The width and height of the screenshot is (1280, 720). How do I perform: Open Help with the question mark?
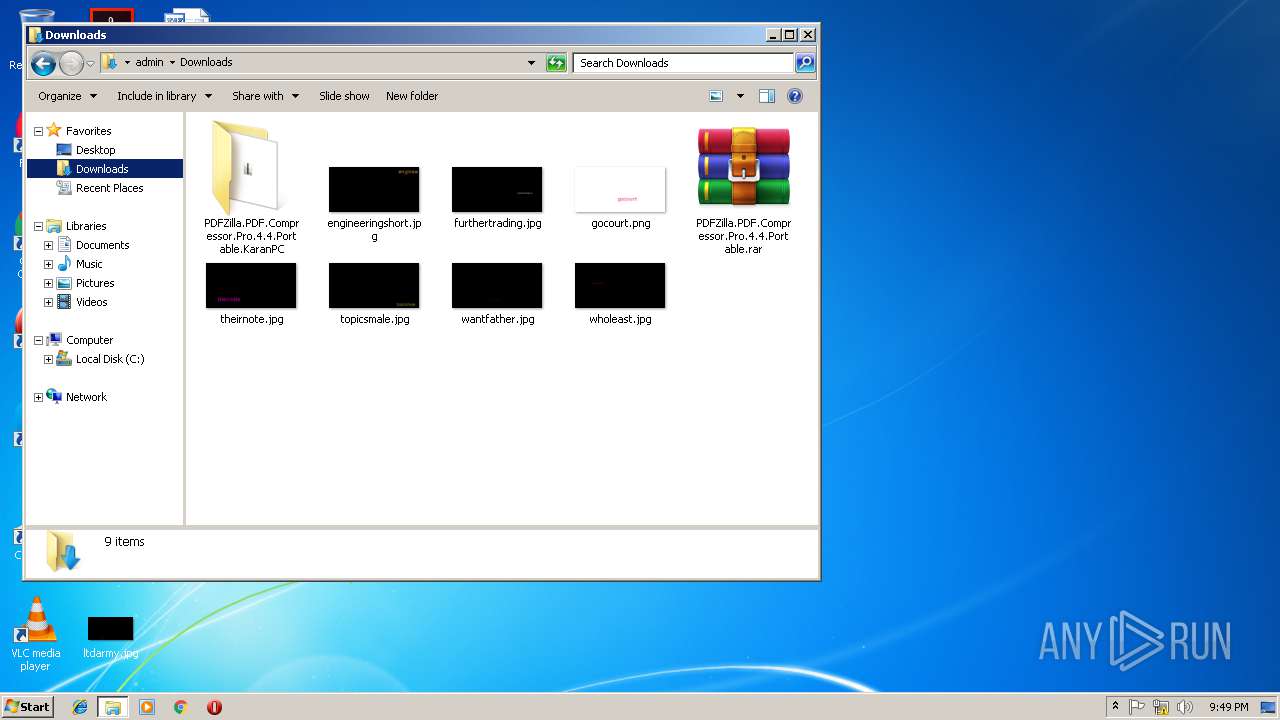click(x=795, y=96)
